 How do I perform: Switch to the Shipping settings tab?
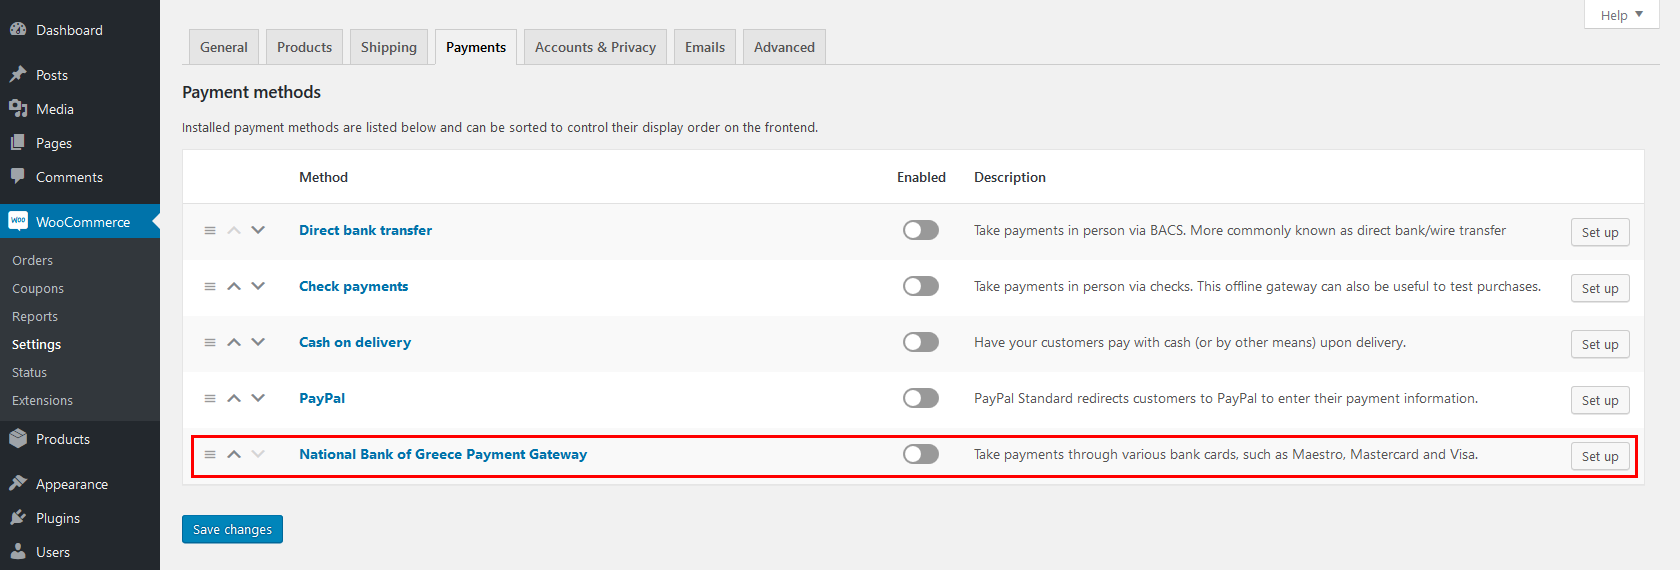click(389, 47)
